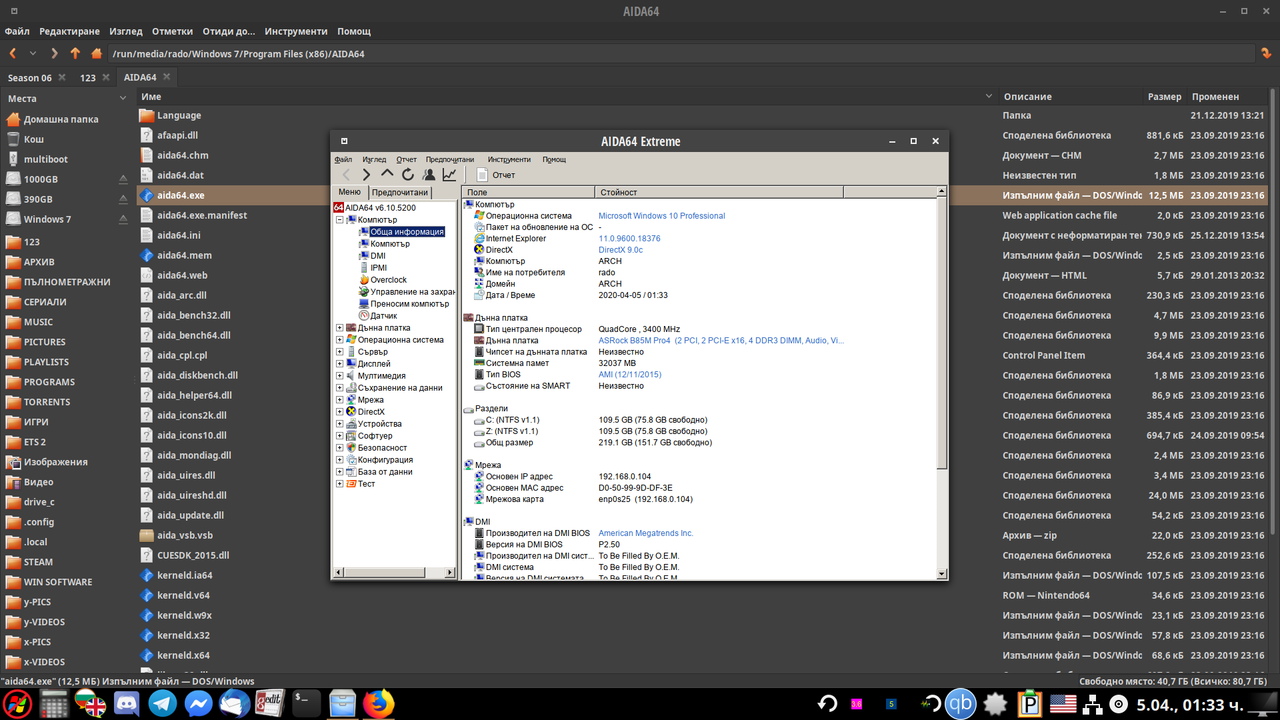
Task: Expand the Мултимедия tree node
Action: tap(340, 376)
